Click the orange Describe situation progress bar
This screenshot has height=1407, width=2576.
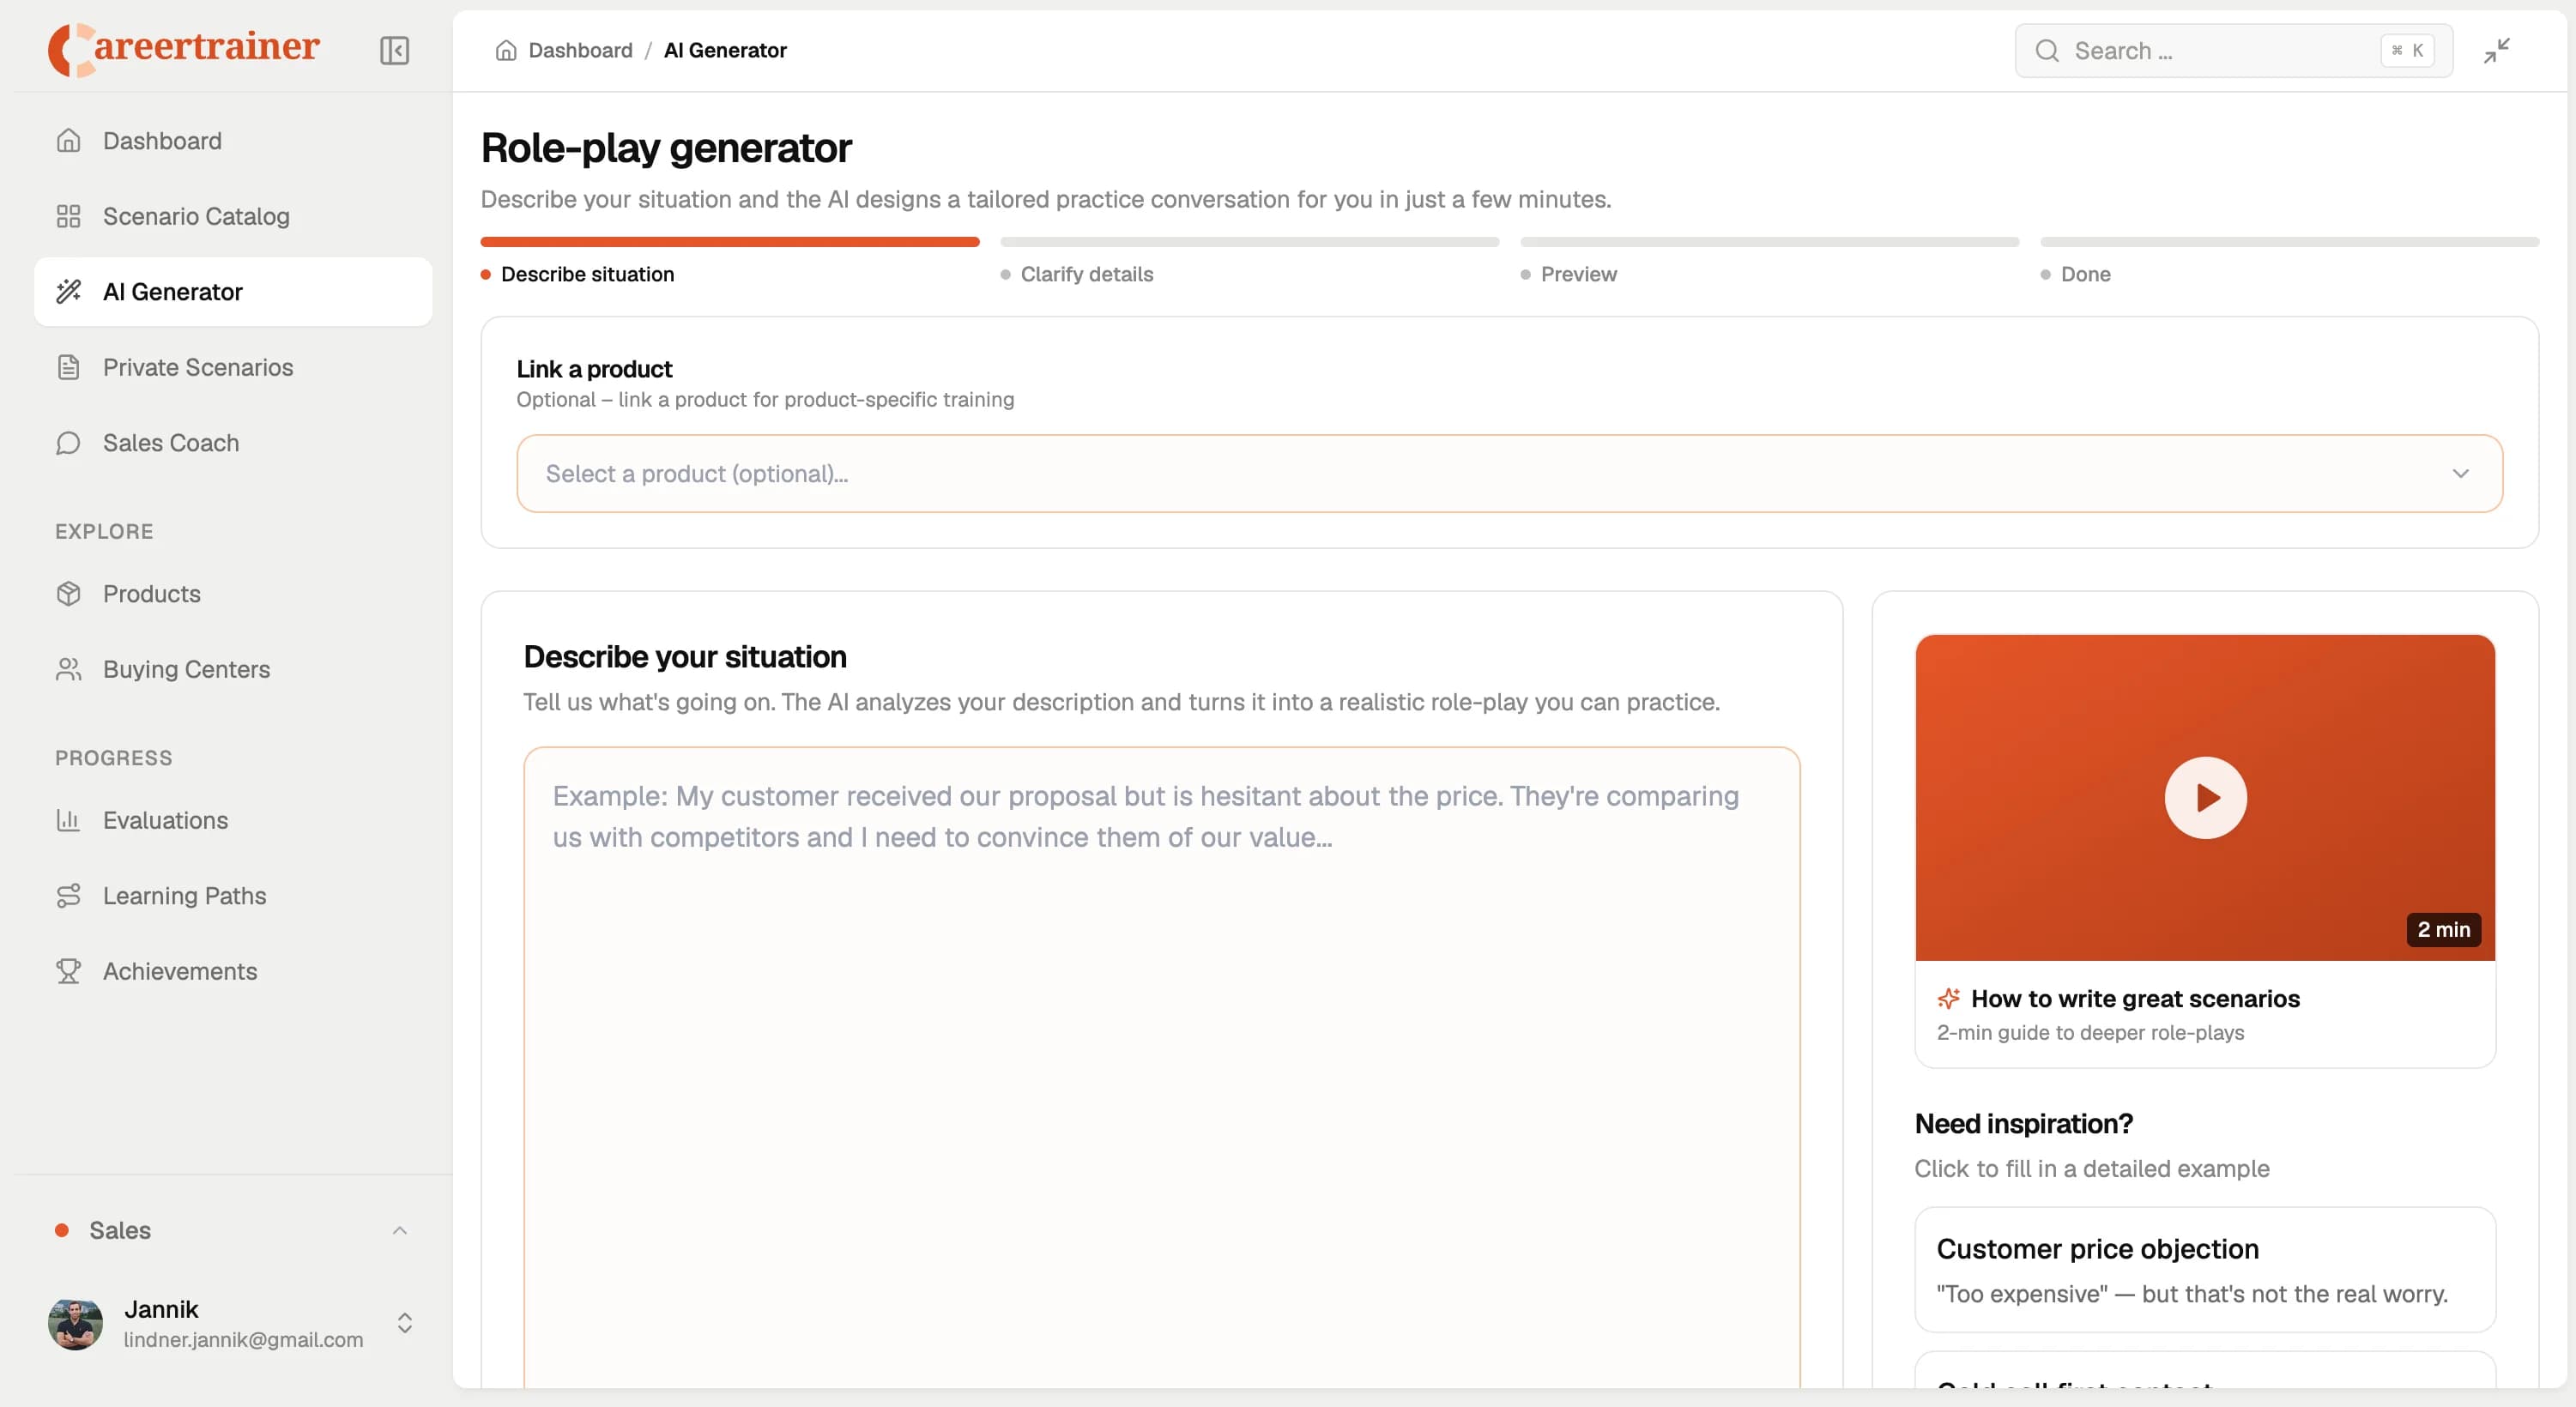[x=730, y=242]
